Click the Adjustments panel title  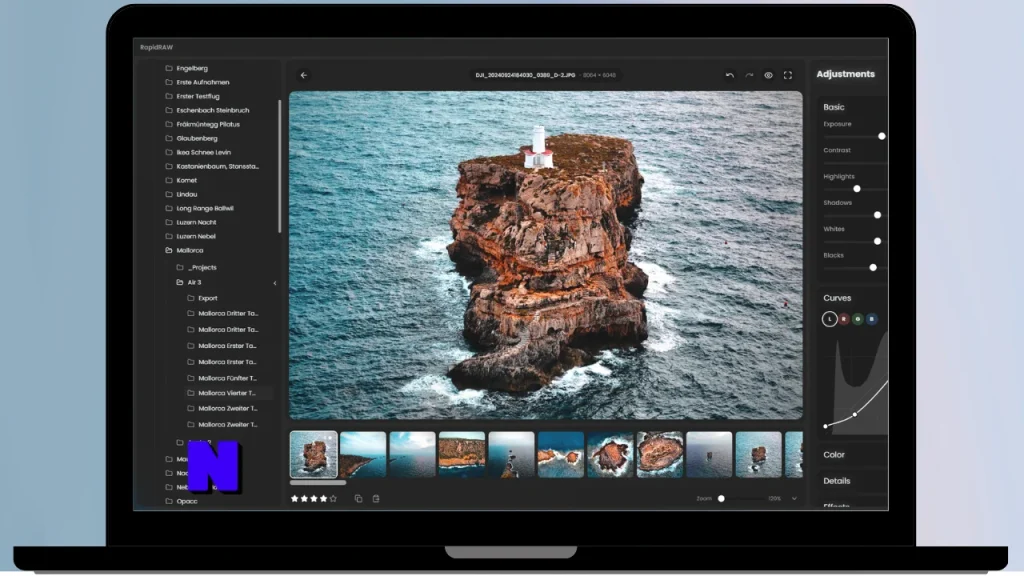tap(845, 74)
